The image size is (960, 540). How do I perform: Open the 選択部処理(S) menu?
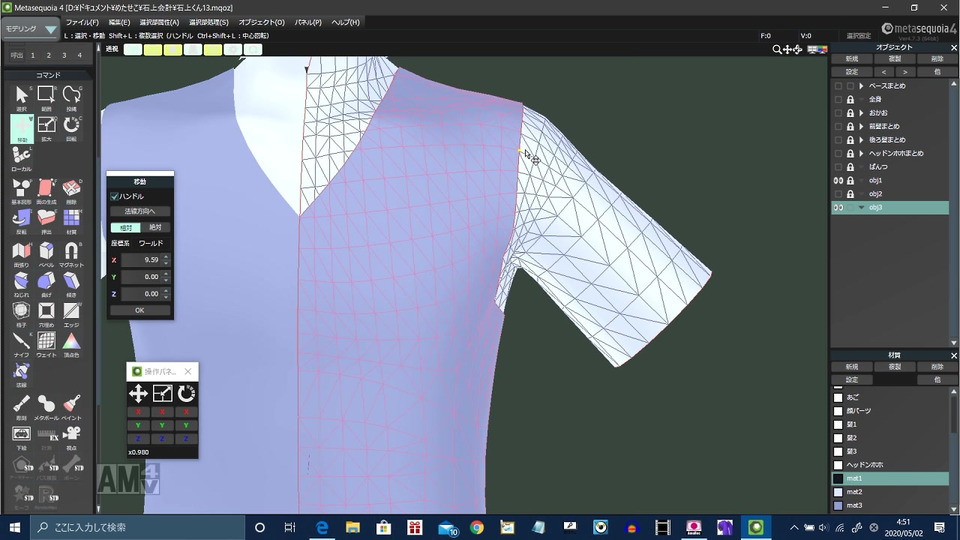[206, 22]
